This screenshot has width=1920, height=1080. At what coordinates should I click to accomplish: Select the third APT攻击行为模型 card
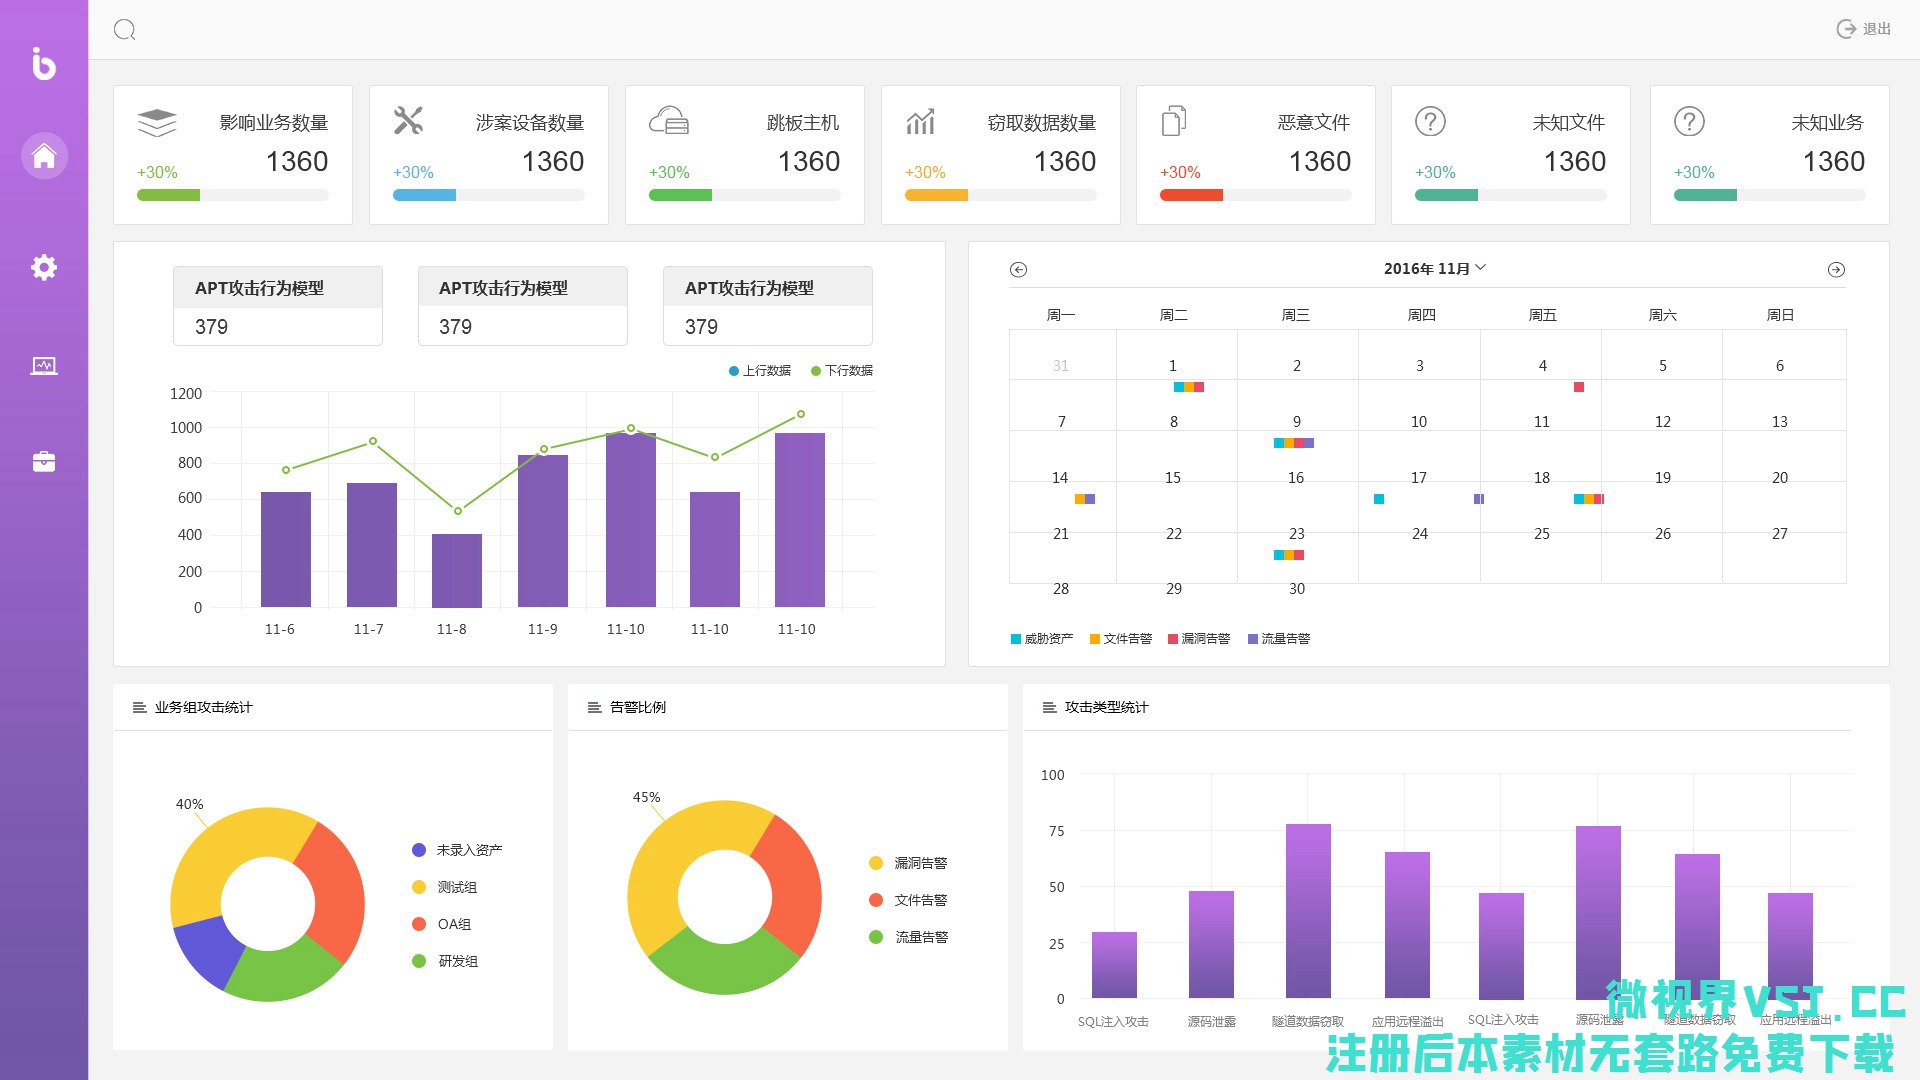tap(767, 306)
